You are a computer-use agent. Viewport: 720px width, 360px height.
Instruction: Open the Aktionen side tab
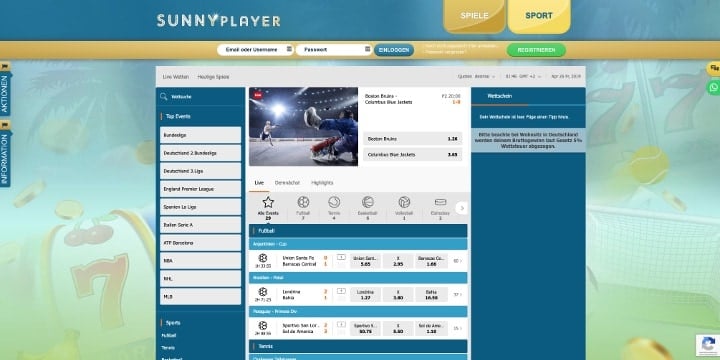pos(5,95)
